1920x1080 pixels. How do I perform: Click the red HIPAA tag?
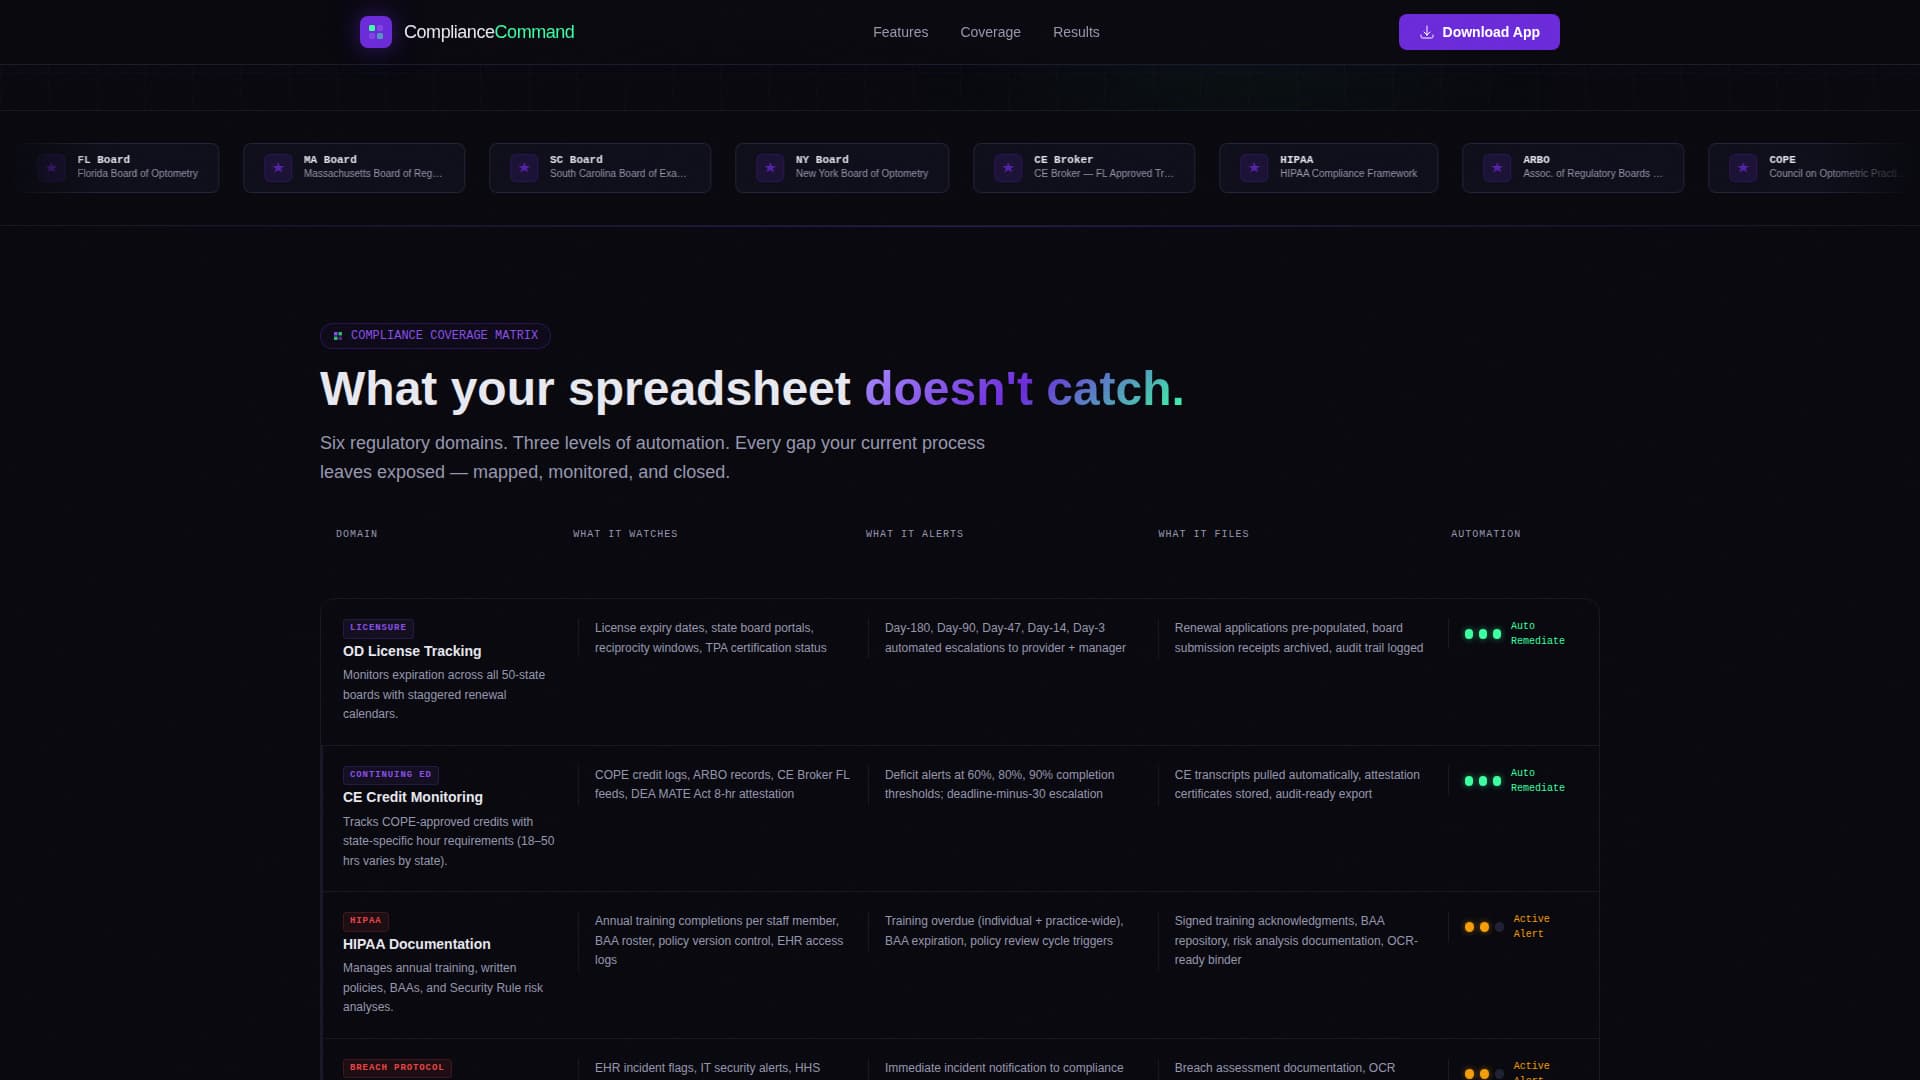click(366, 921)
